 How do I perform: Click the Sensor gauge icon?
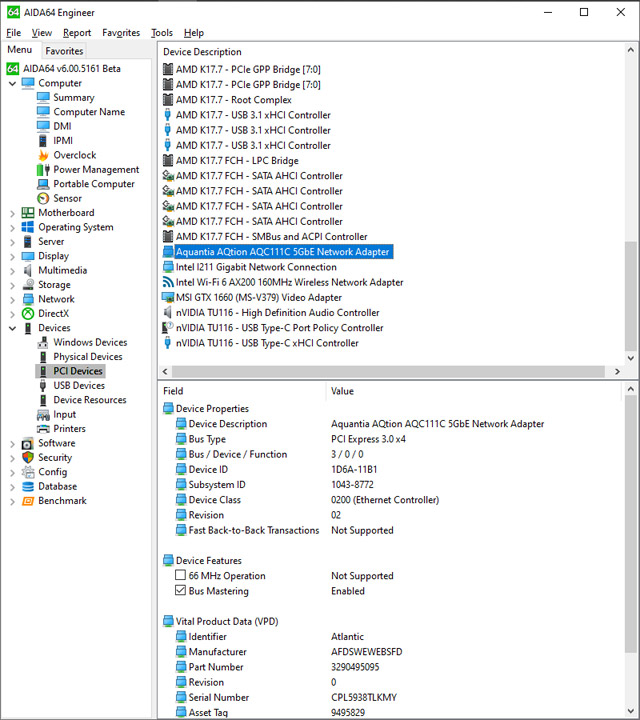coord(43,198)
